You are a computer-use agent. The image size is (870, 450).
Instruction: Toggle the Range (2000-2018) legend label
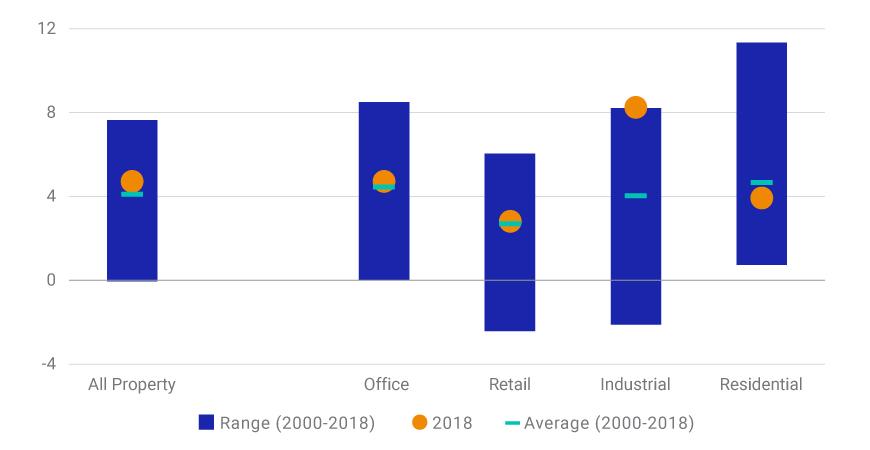point(297,423)
